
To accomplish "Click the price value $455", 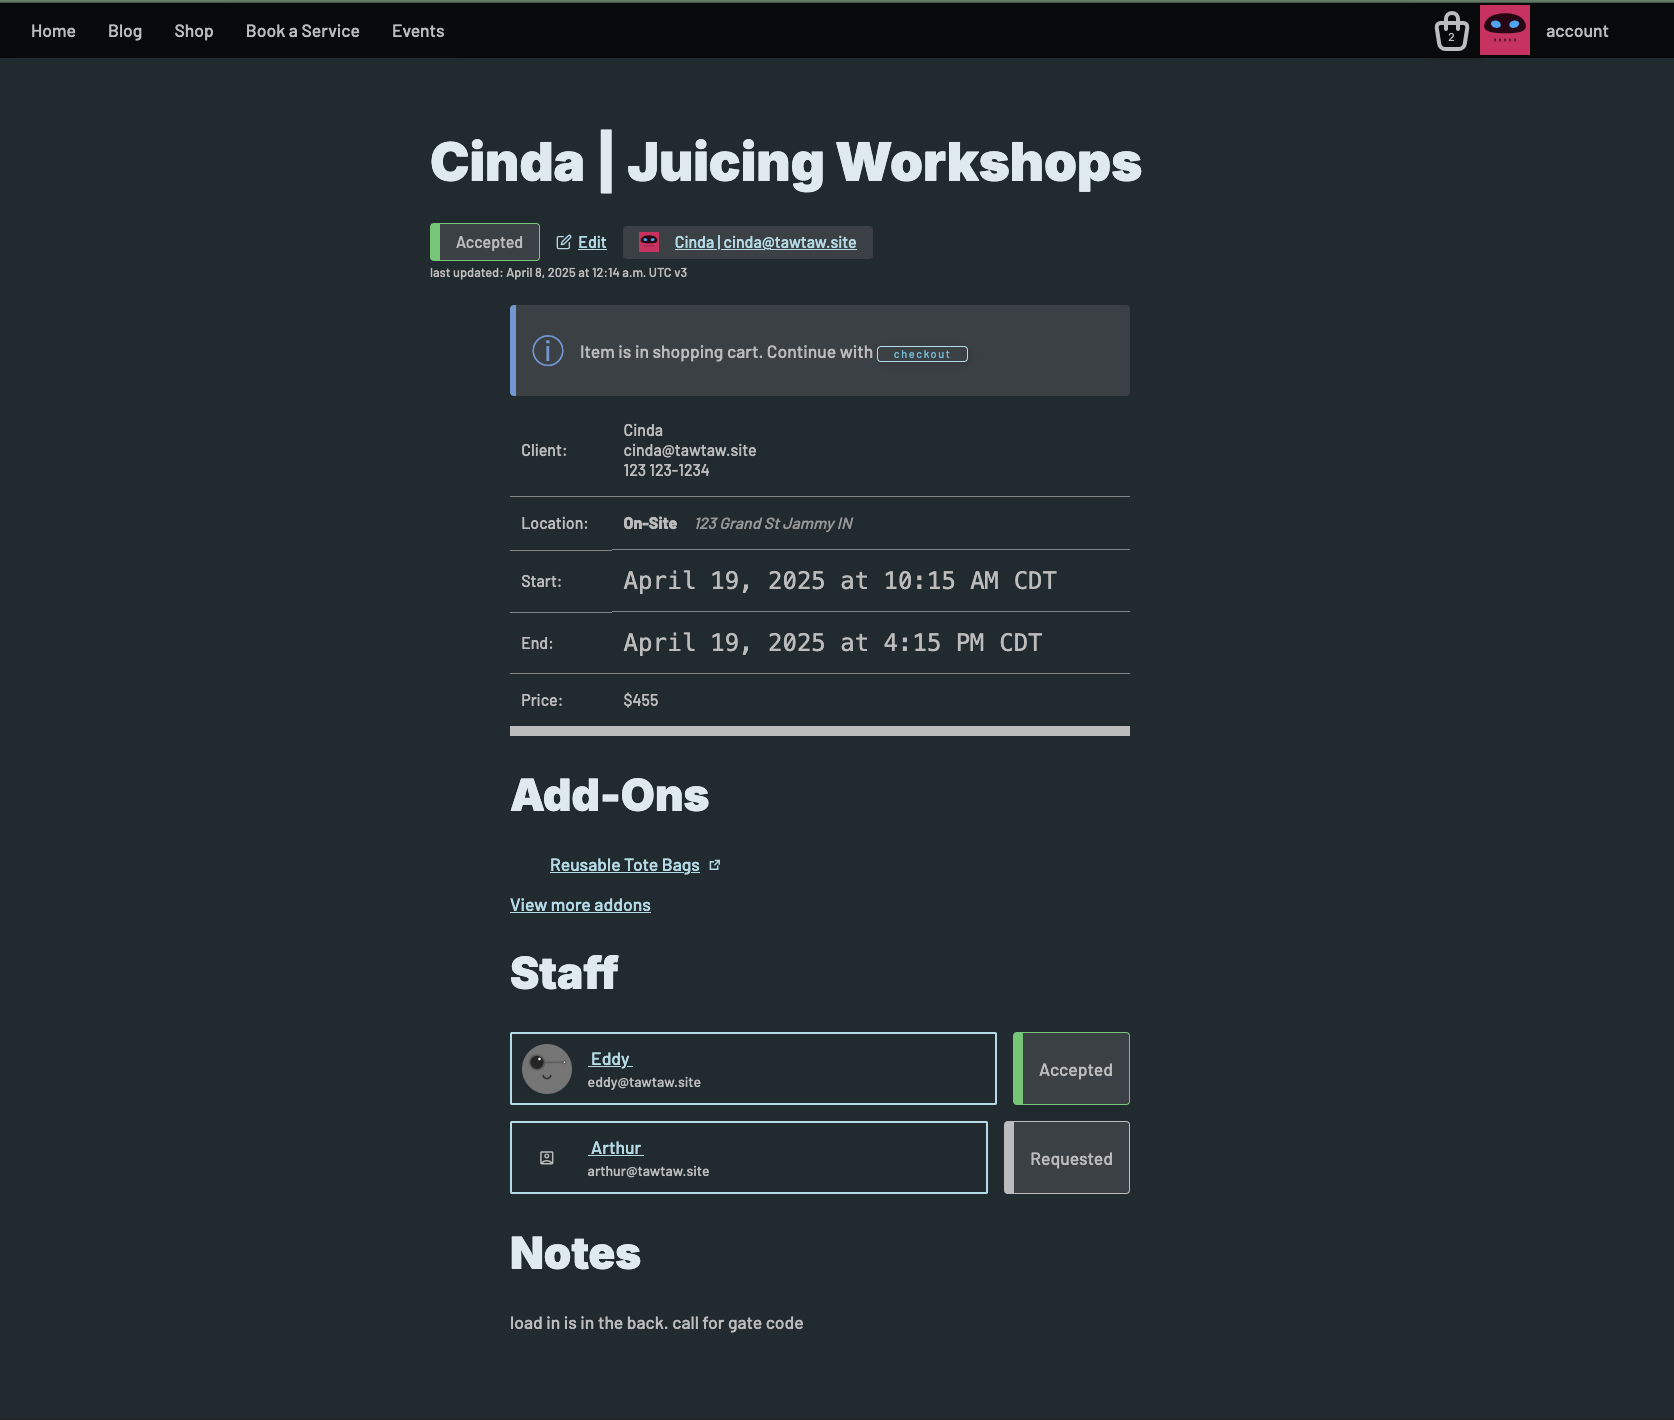I will (641, 700).
